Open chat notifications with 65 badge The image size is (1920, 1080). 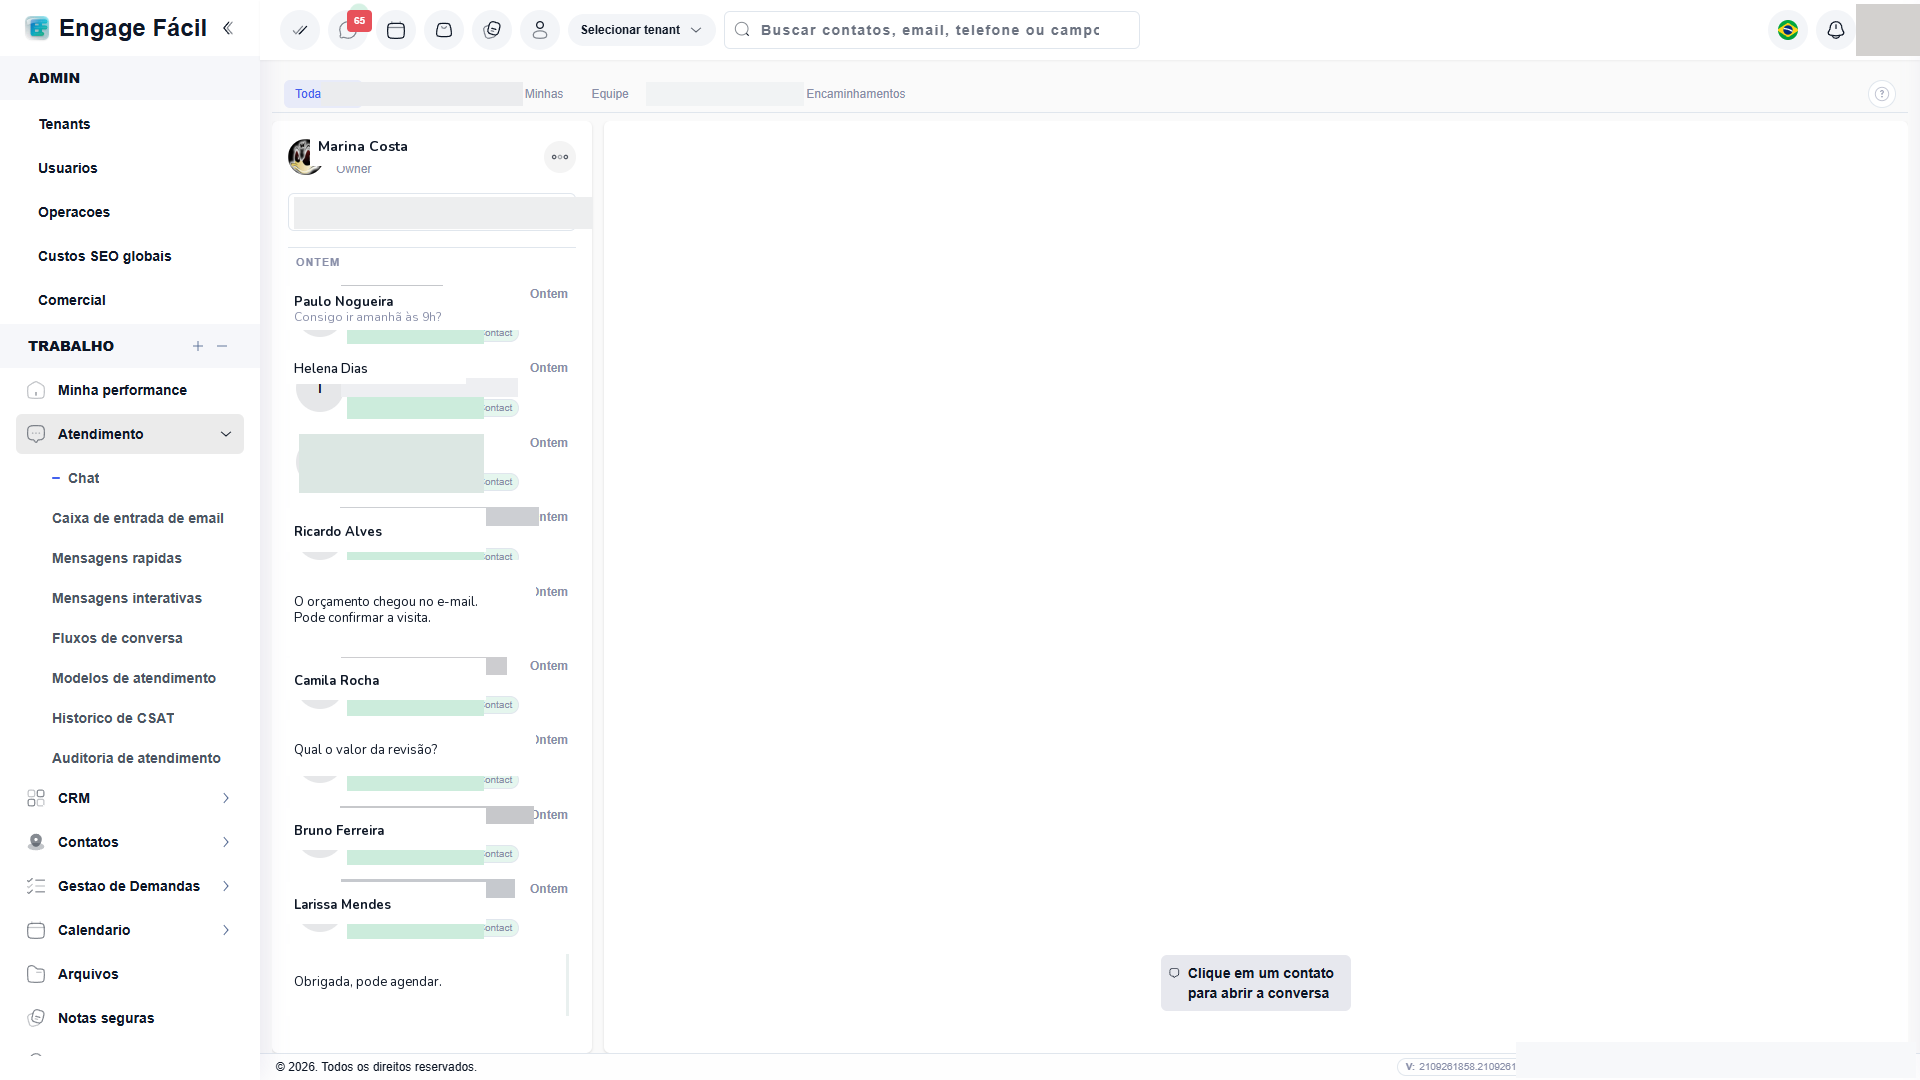(348, 30)
